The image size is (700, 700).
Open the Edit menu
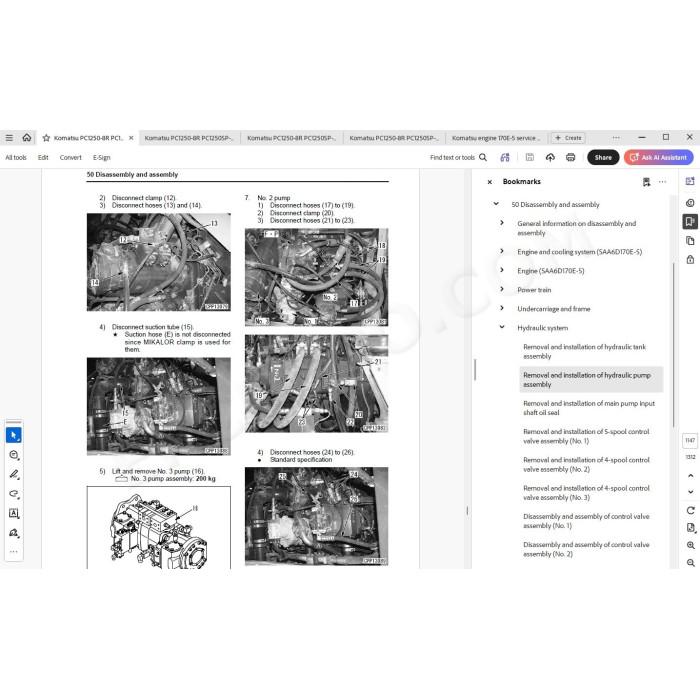pos(43,158)
